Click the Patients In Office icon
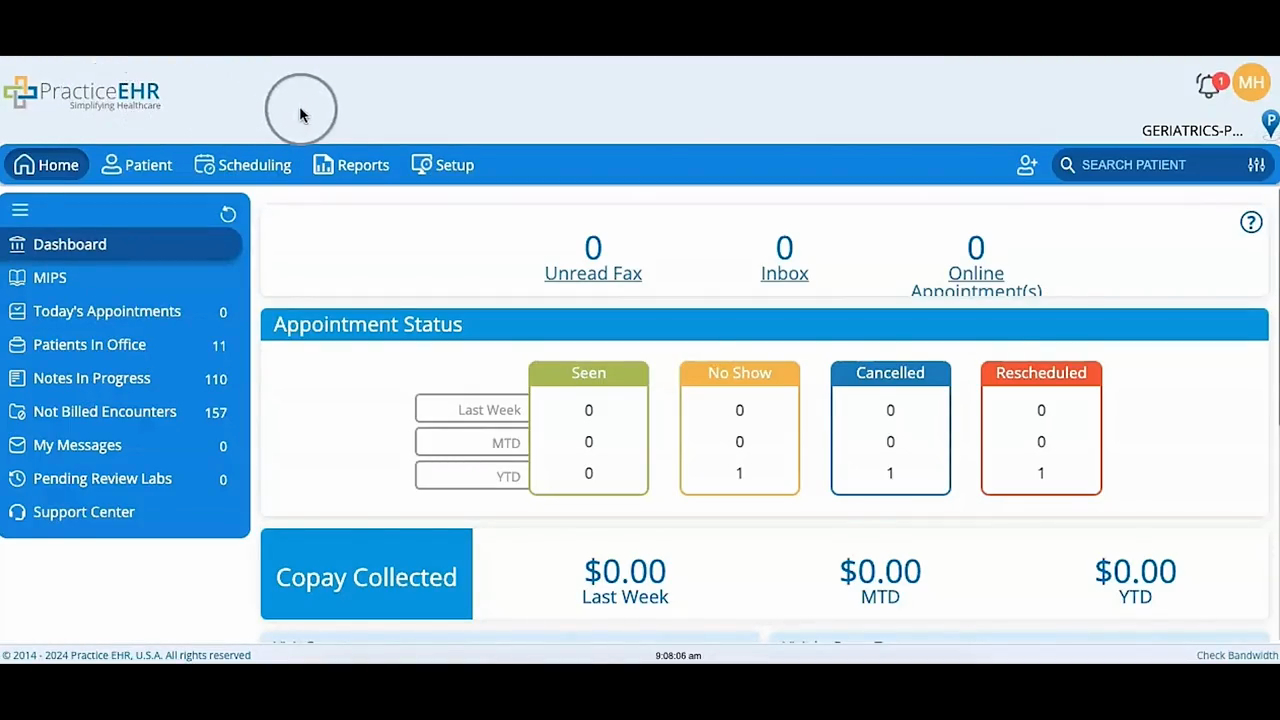 (x=17, y=345)
